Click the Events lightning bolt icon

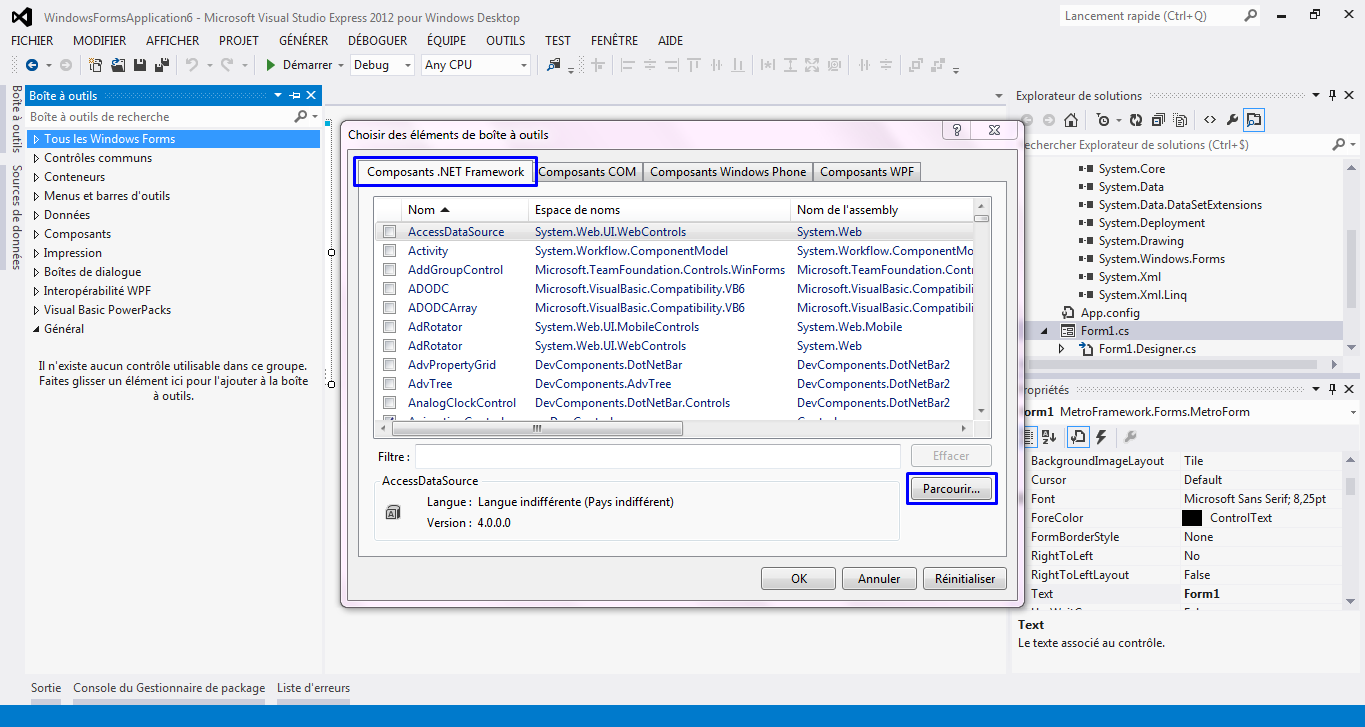tap(1101, 437)
